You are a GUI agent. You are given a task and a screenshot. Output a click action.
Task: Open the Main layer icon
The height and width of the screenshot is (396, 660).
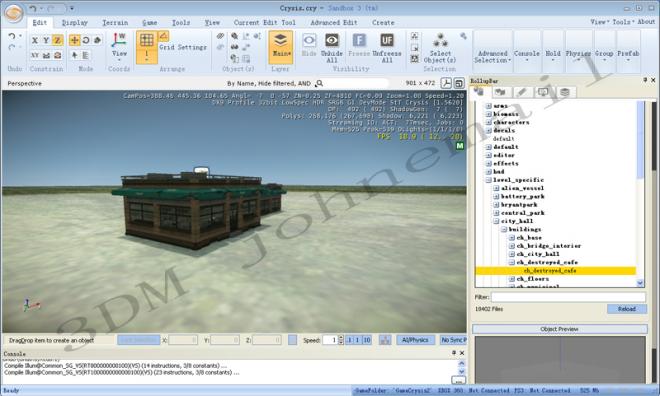coord(280,40)
